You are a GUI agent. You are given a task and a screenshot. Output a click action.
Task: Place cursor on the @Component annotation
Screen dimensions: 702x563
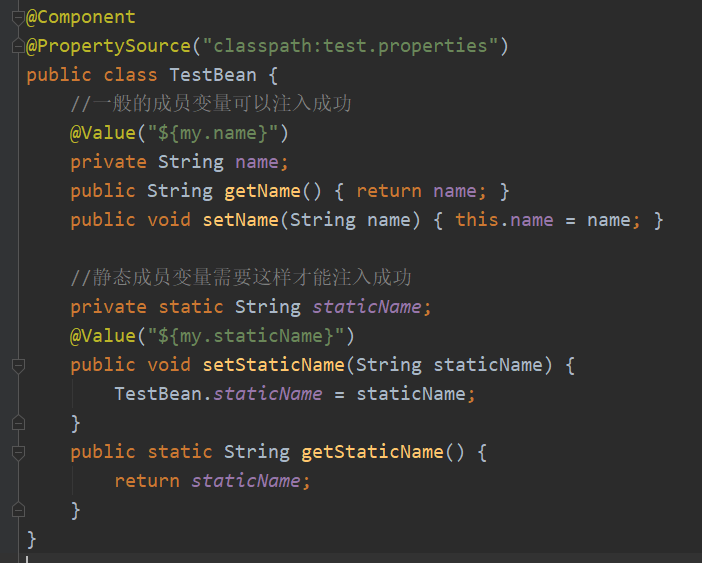coord(81,17)
